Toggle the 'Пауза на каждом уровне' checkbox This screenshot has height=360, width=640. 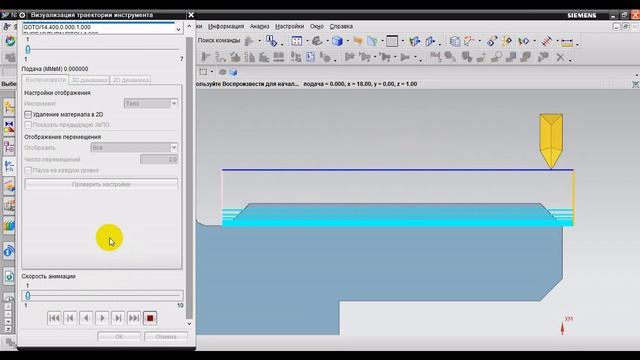(28, 170)
